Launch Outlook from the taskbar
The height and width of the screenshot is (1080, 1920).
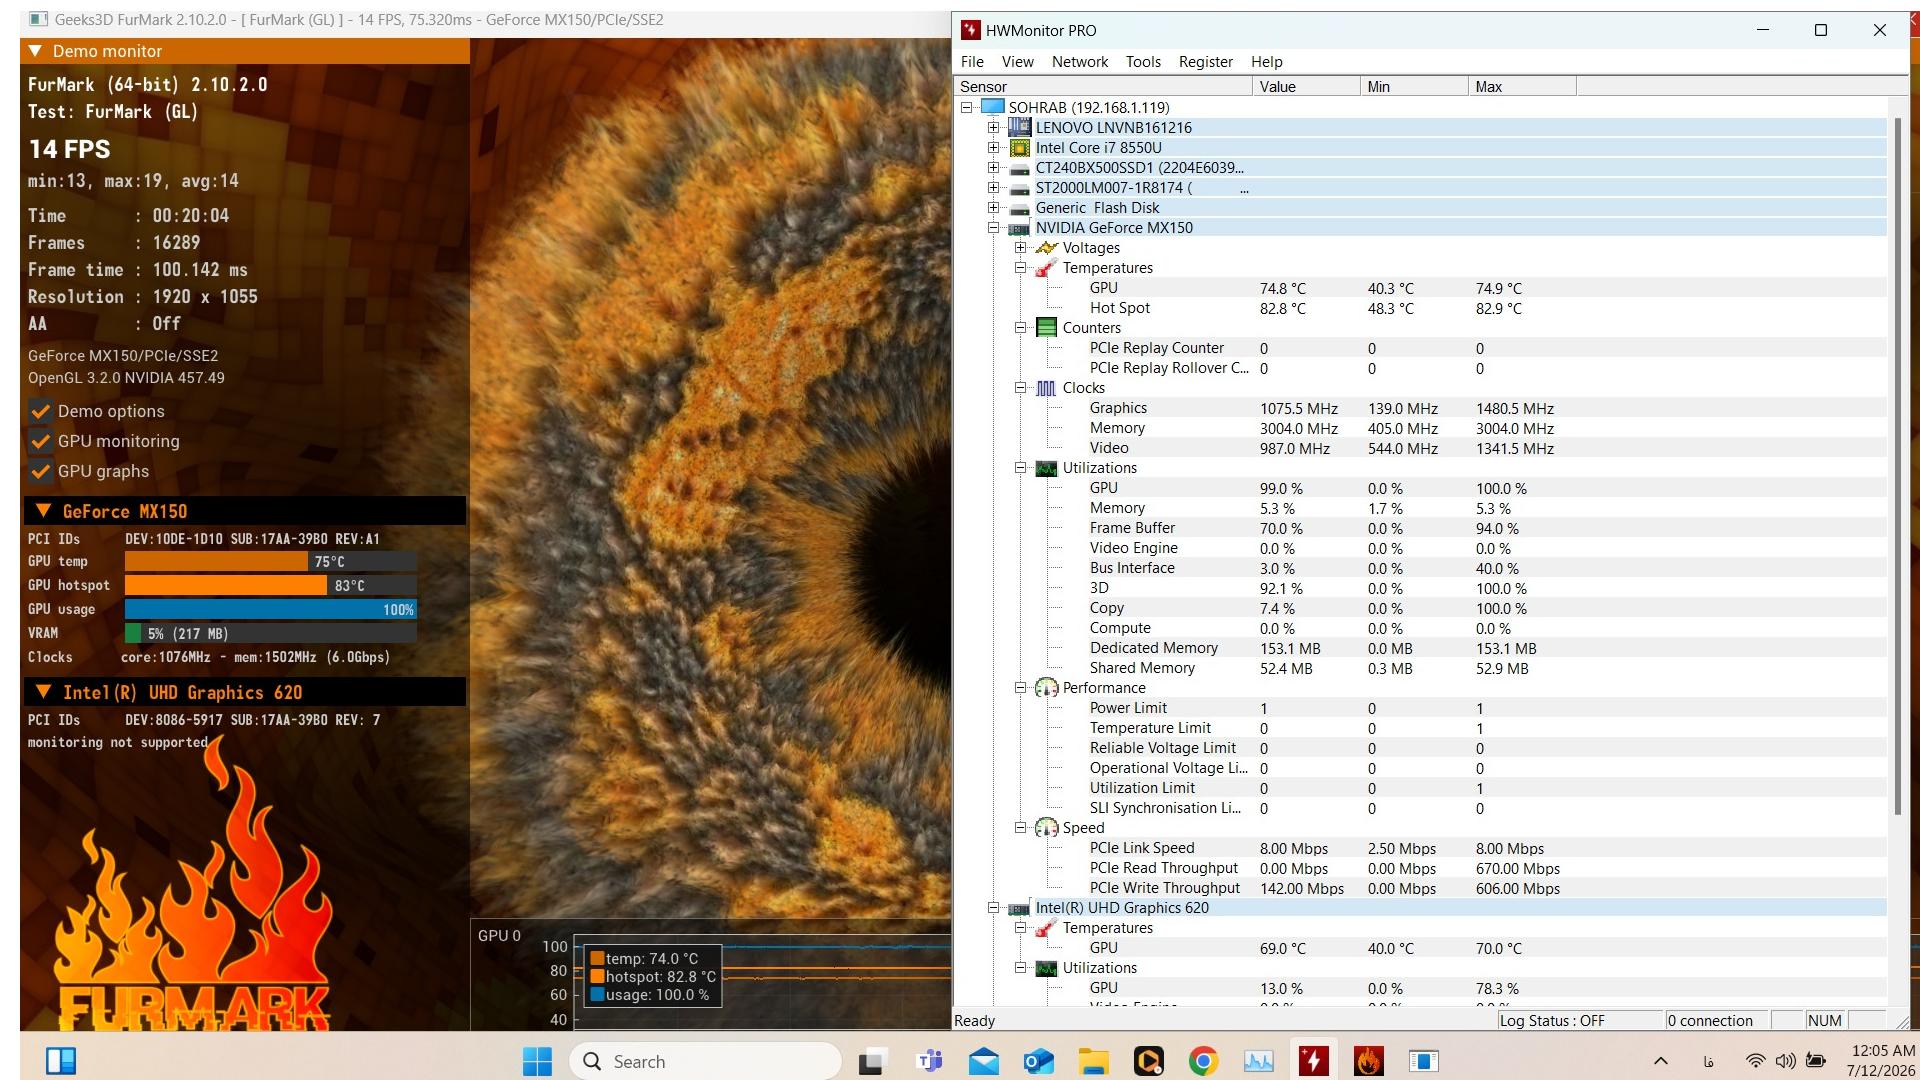pos(1039,1061)
